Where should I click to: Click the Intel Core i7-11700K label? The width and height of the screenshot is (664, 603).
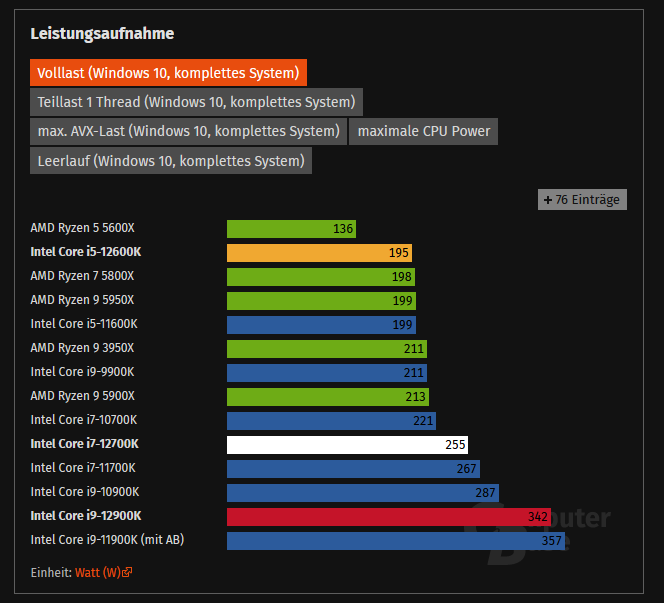83,468
